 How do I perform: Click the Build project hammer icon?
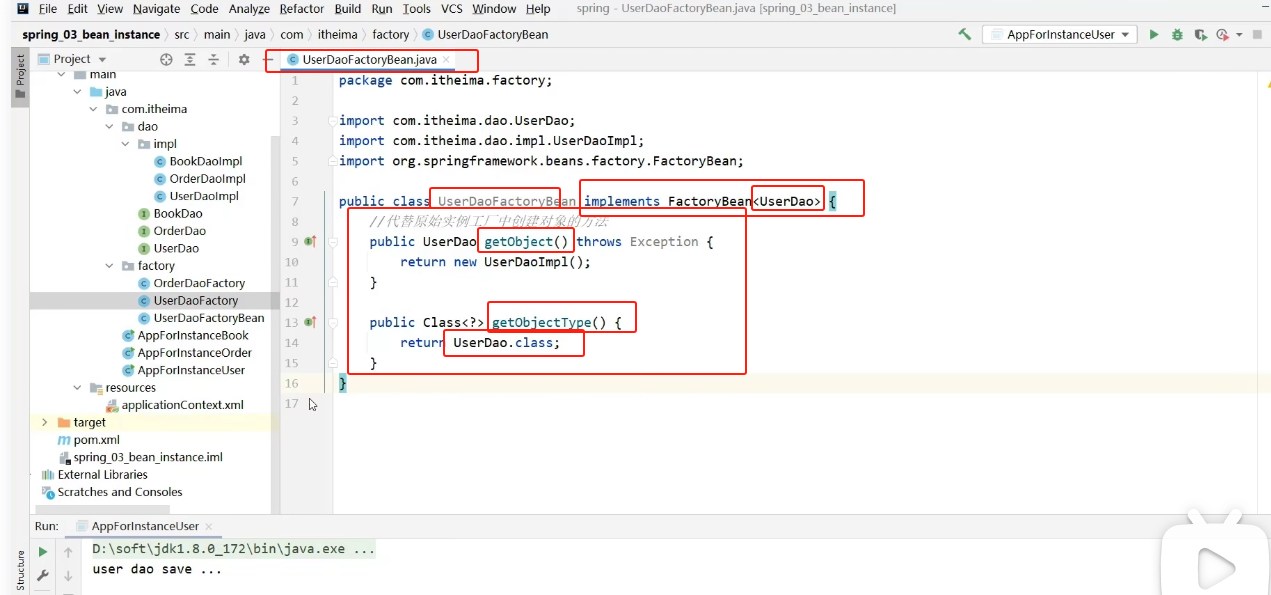tap(965, 34)
